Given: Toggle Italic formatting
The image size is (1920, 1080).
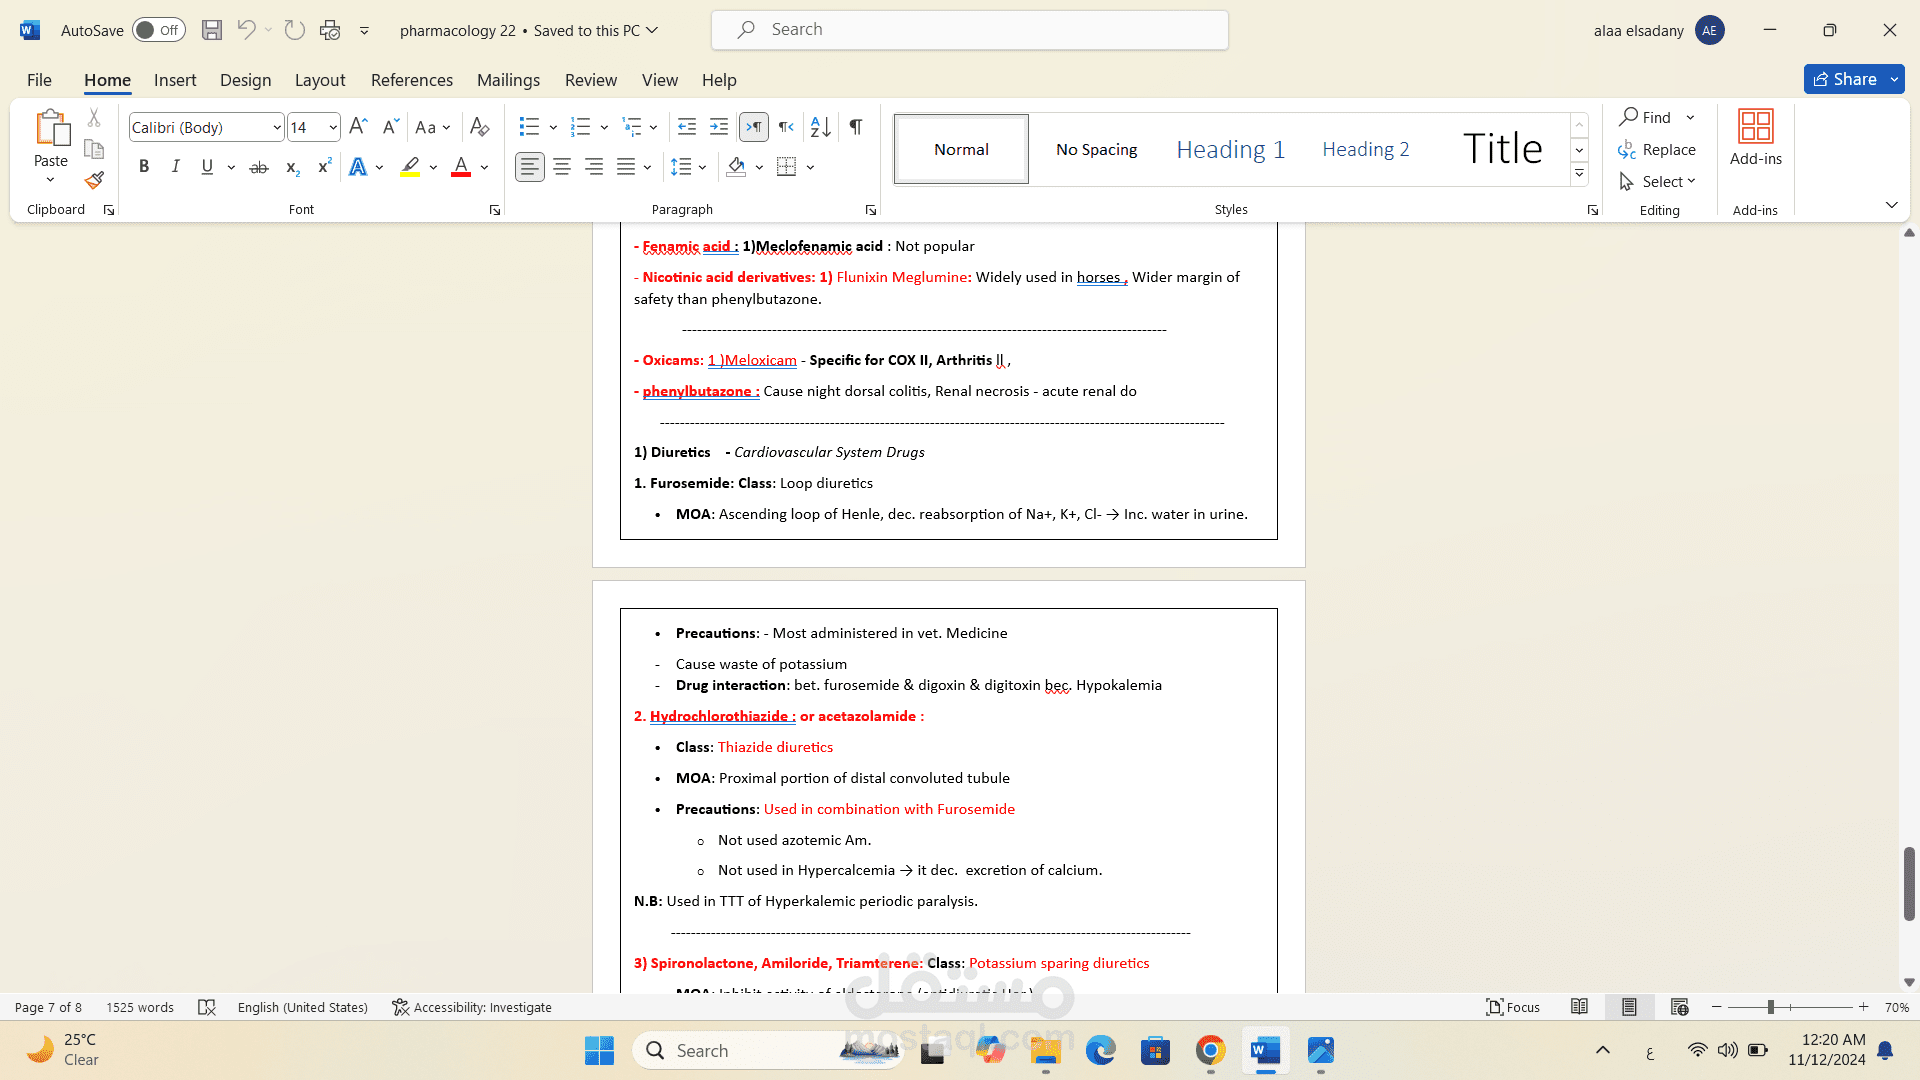Looking at the screenshot, I should coord(176,167).
